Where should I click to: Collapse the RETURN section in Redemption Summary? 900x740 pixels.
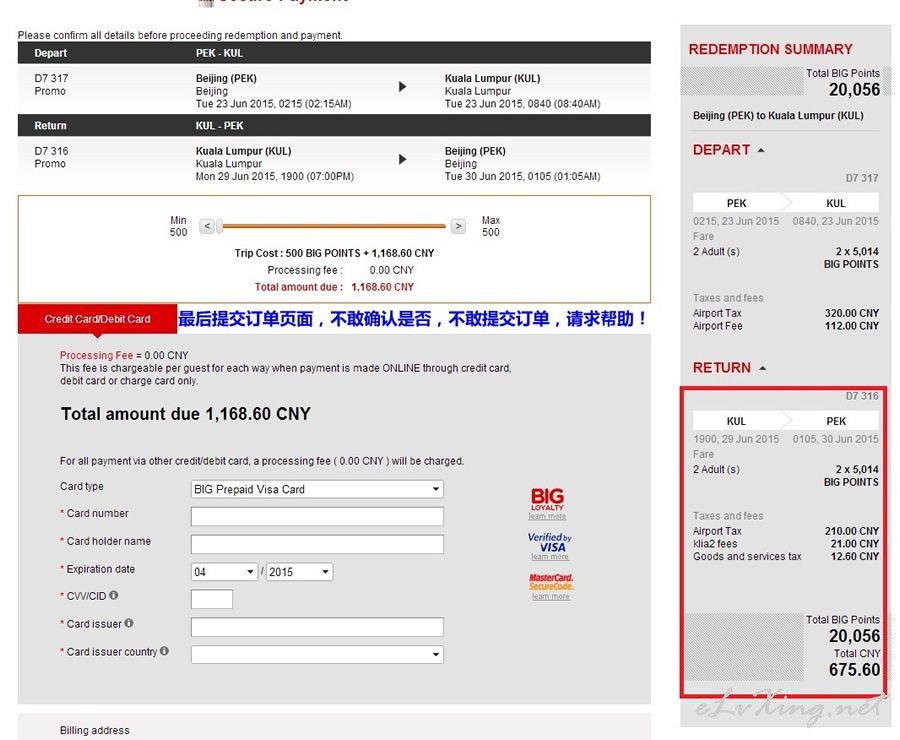[762, 368]
